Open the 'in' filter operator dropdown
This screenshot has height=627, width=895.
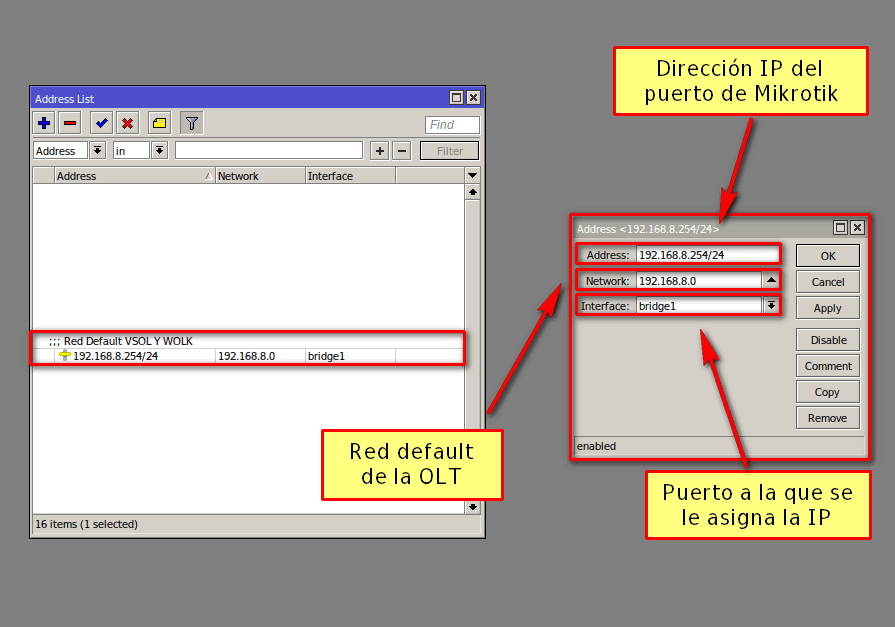[159, 151]
